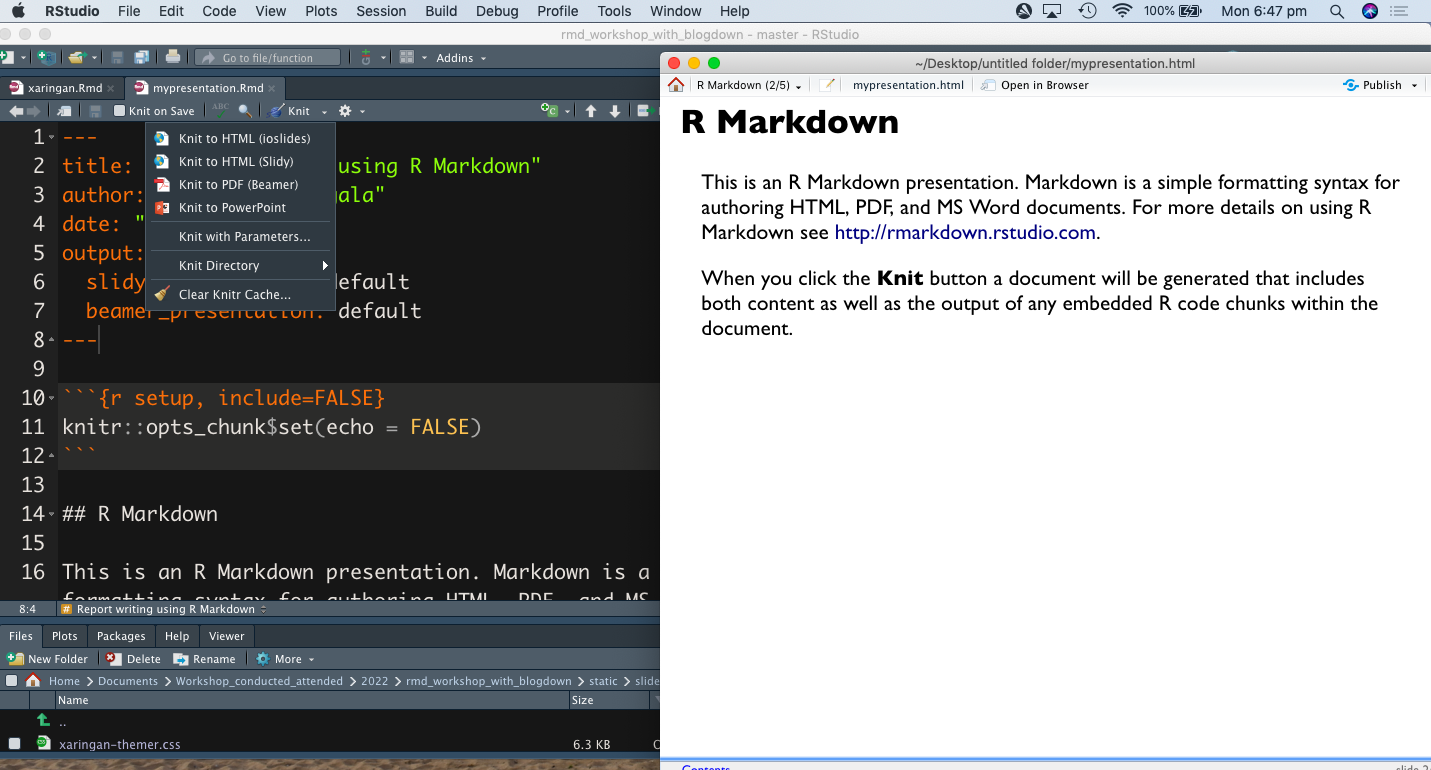Open the More dropdown in Files pane
Screen dimensions: 1431x770
click(285, 659)
